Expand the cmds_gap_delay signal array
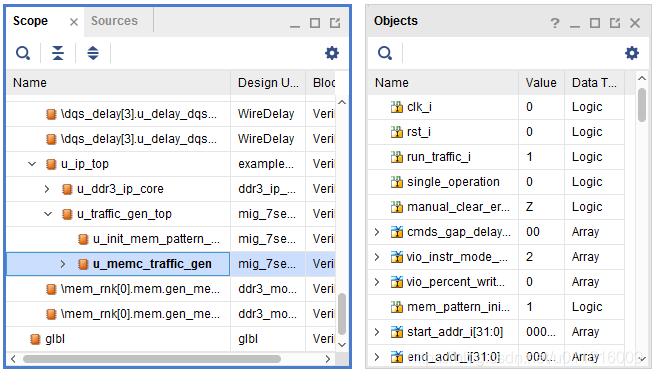The height and width of the screenshot is (376, 652). [377, 232]
